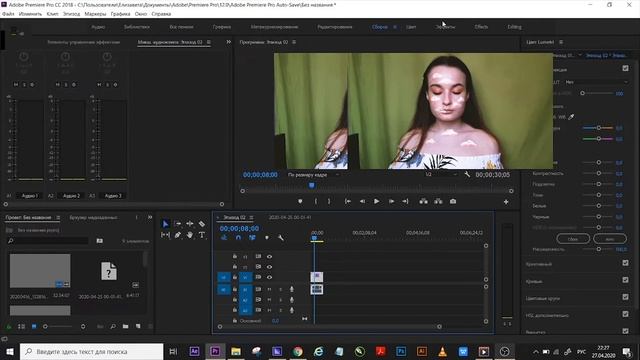Mute the A1 audio track
This screenshot has width=640, height=360.
tap(269, 289)
